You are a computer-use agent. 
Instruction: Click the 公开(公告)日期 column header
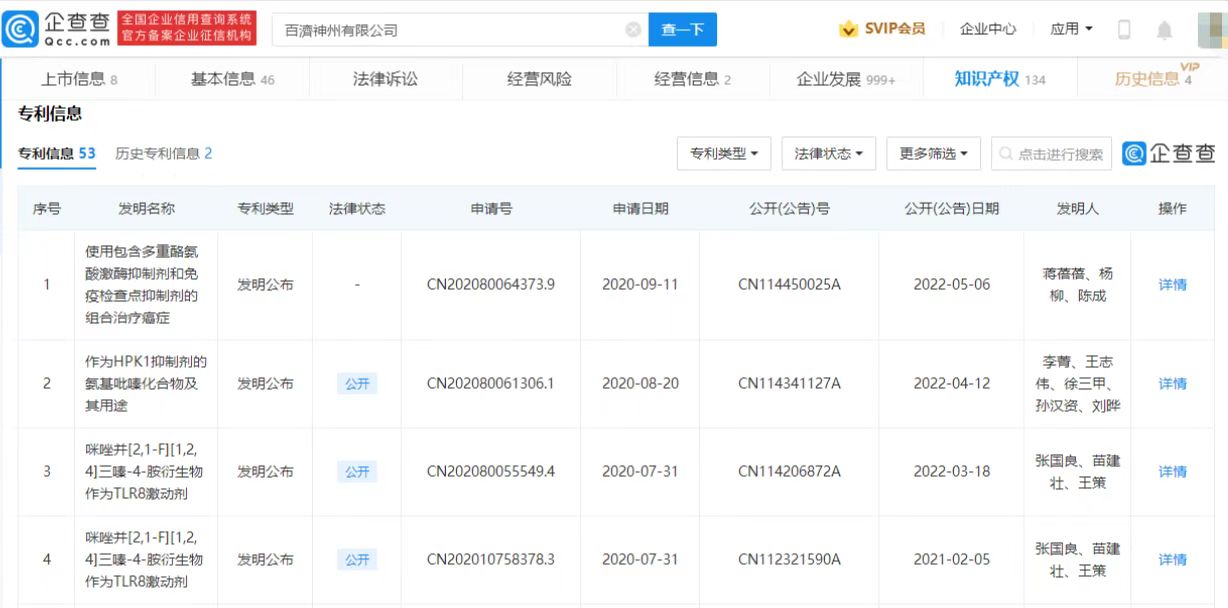pyautogui.click(x=951, y=208)
